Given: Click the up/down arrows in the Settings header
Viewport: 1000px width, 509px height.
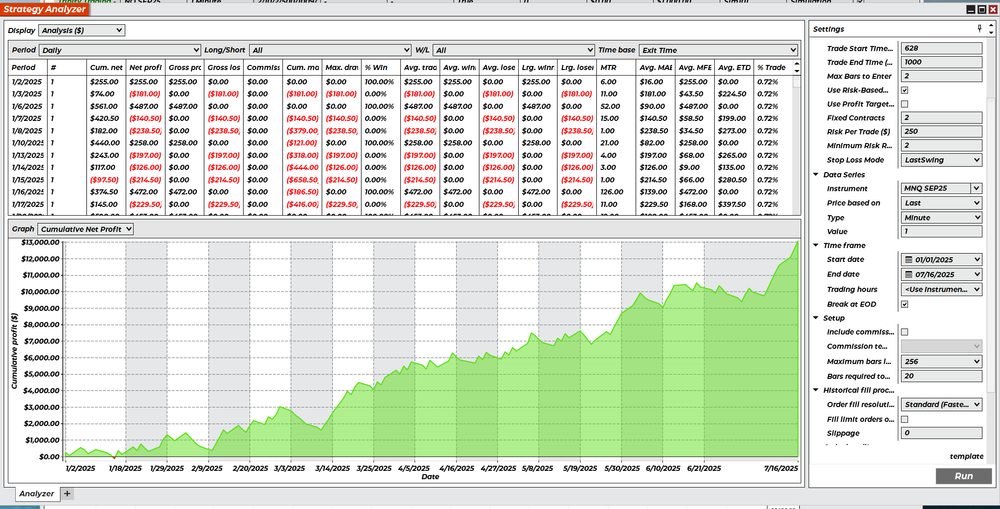Looking at the screenshot, I should pyautogui.click(x=990, y=29).
